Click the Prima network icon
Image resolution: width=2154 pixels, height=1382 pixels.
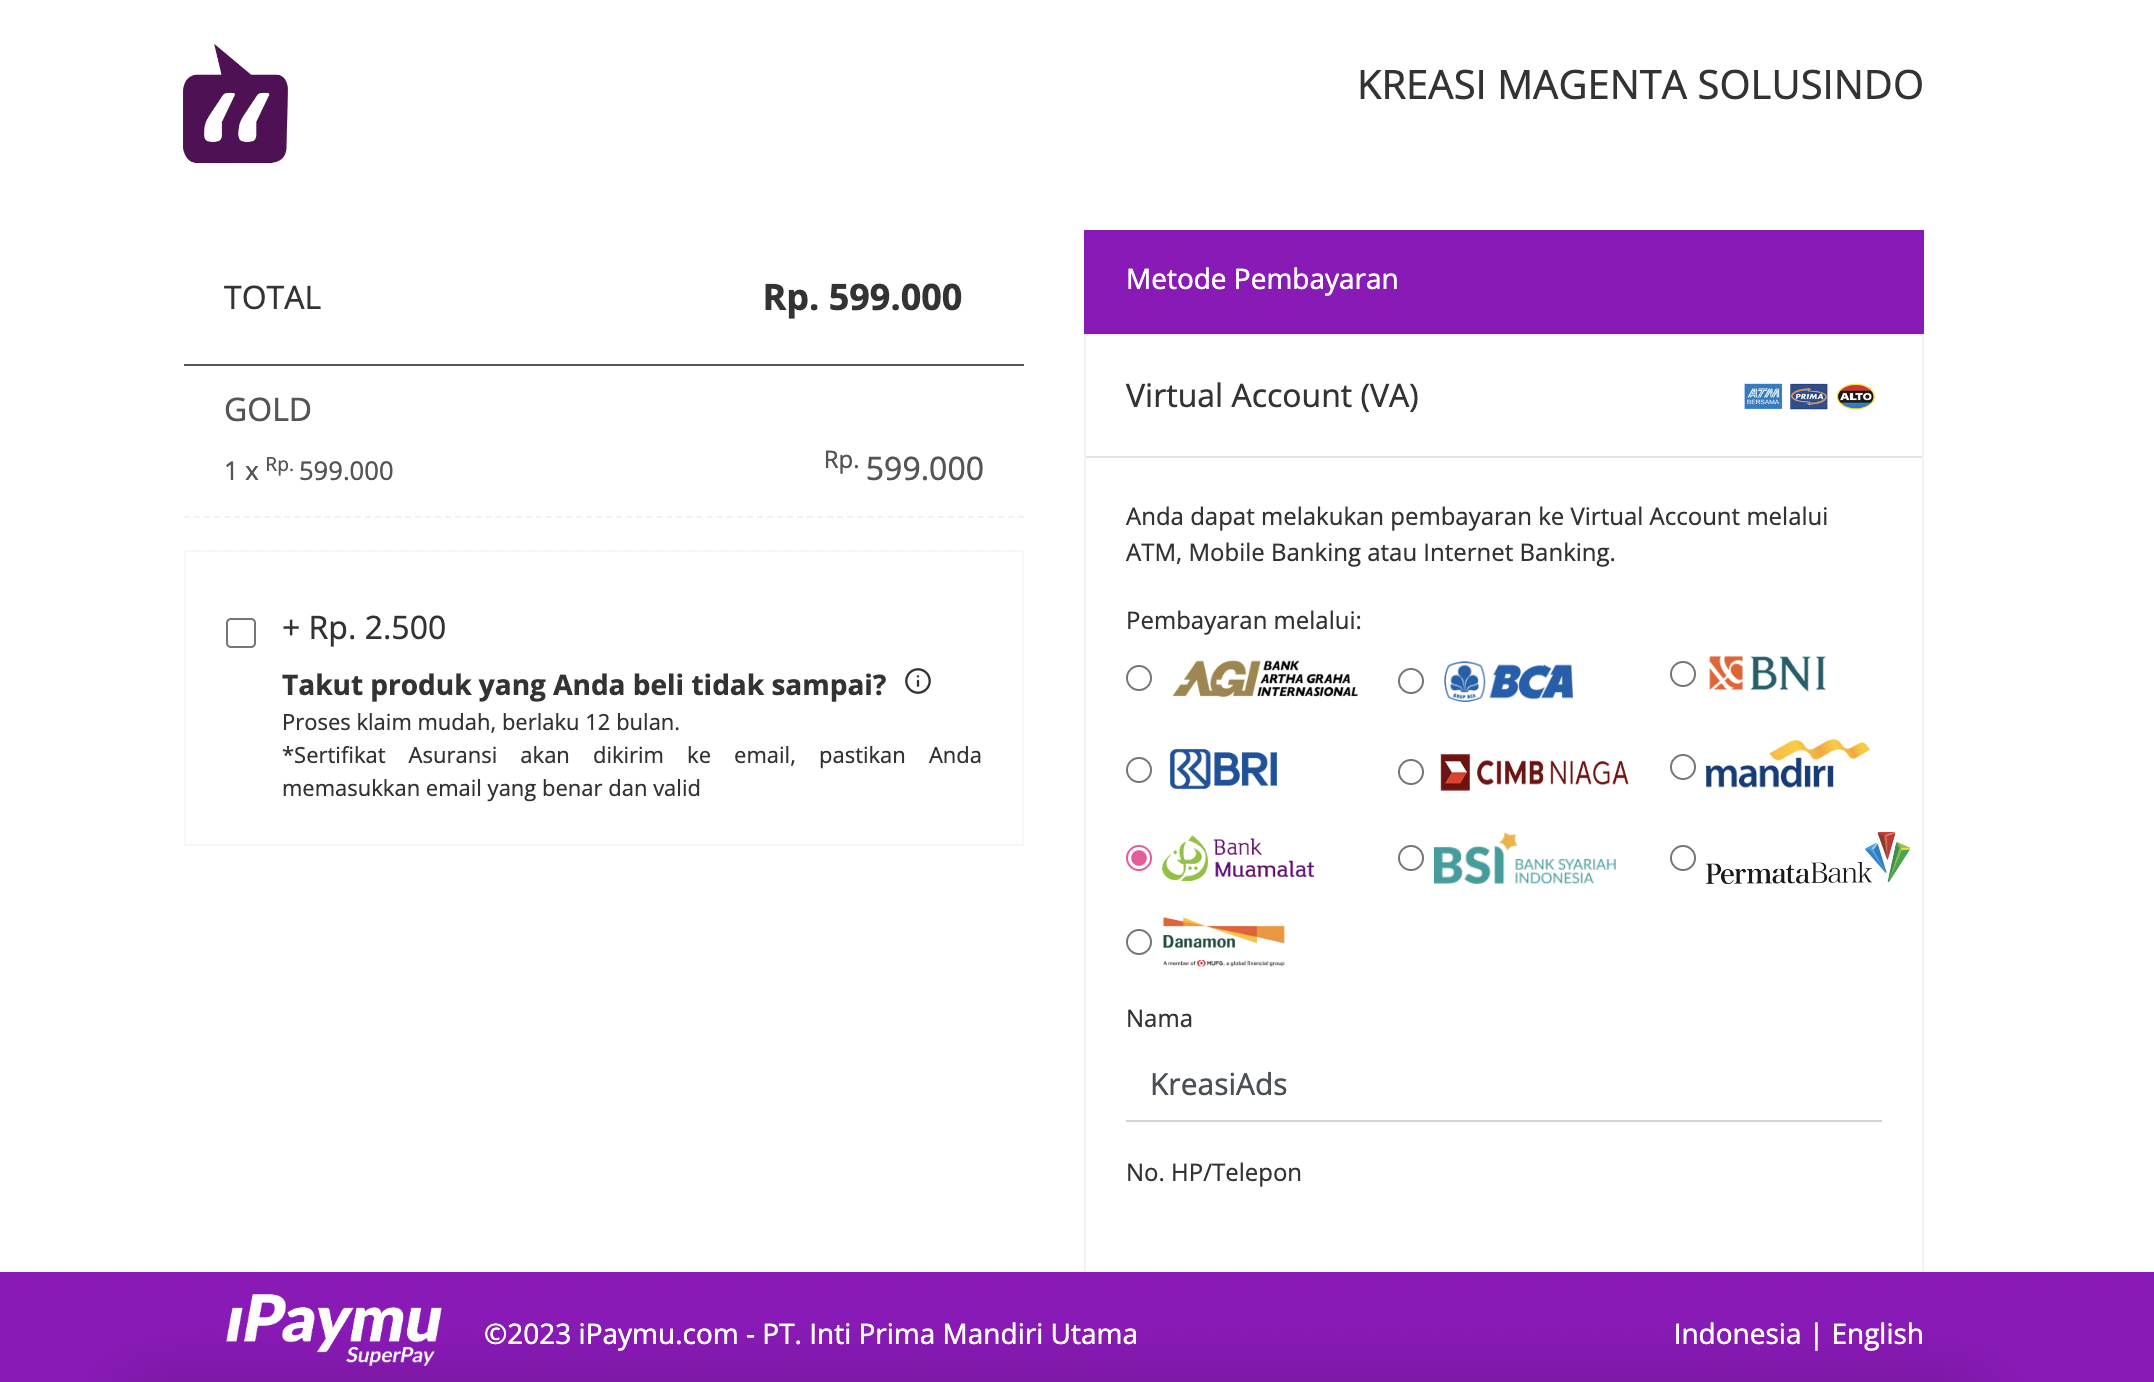1808,396
